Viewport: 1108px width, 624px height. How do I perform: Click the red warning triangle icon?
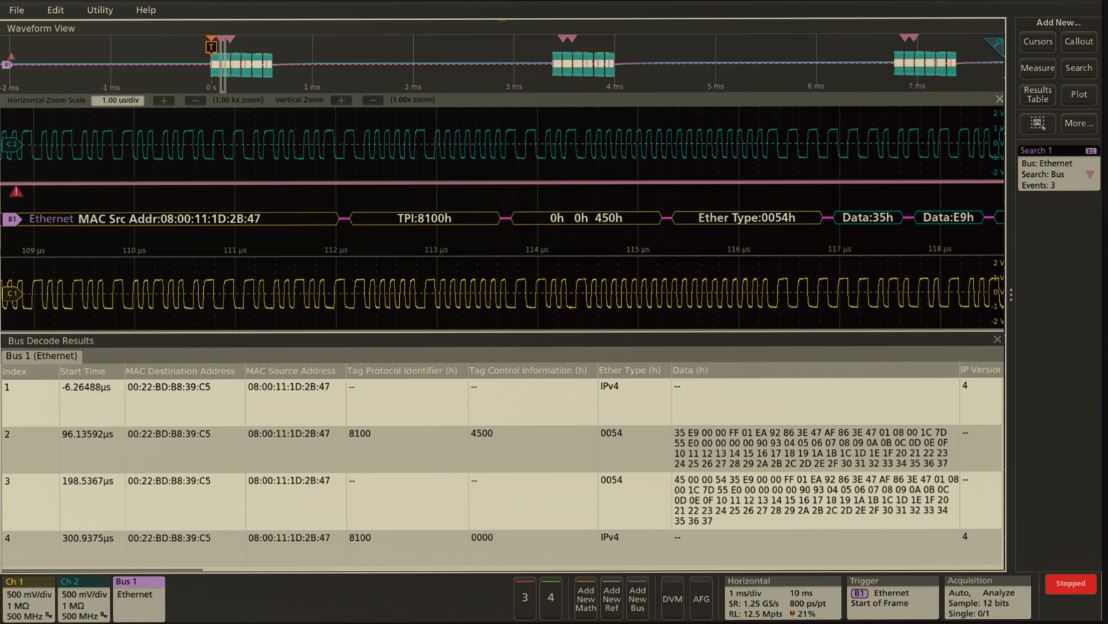click(16, 191)
